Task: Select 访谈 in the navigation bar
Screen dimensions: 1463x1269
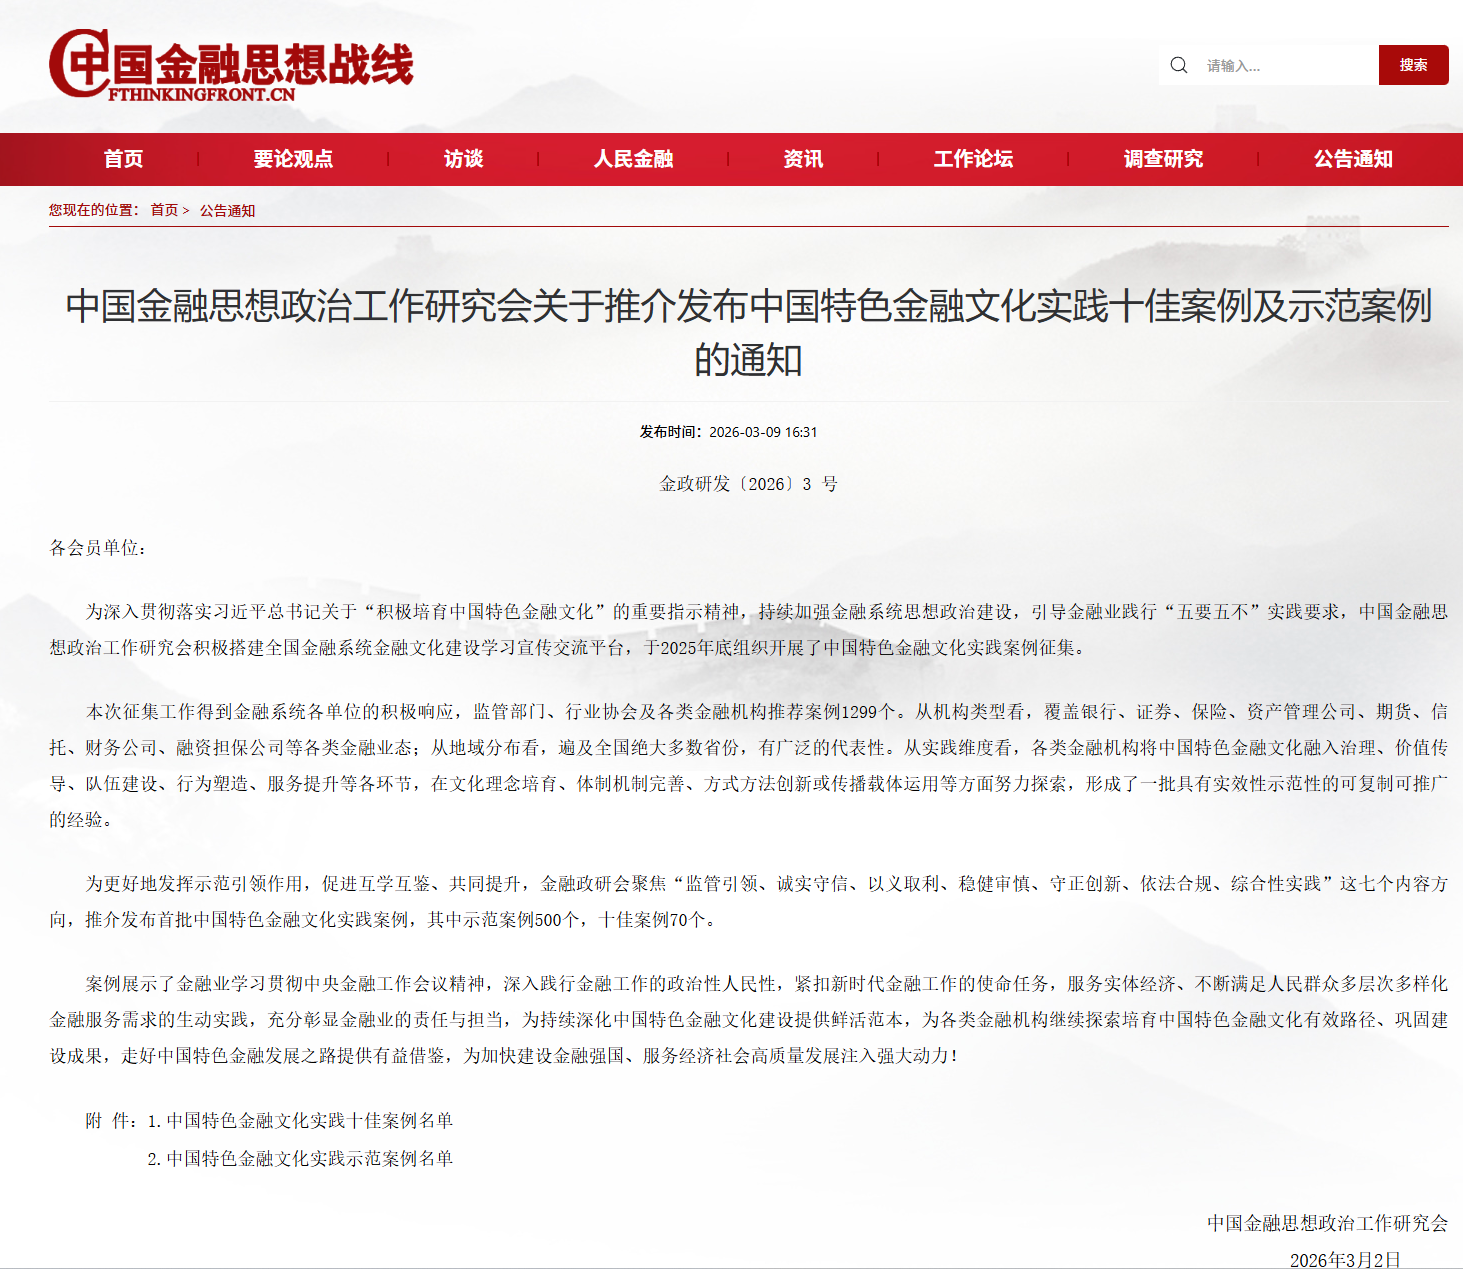Action: pyautogui.click(x=463, y=159)
